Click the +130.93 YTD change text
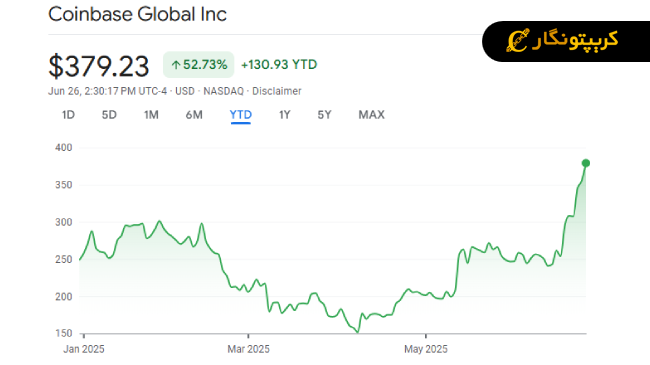This screenshot has width=650, height=365. click(279, 65)
